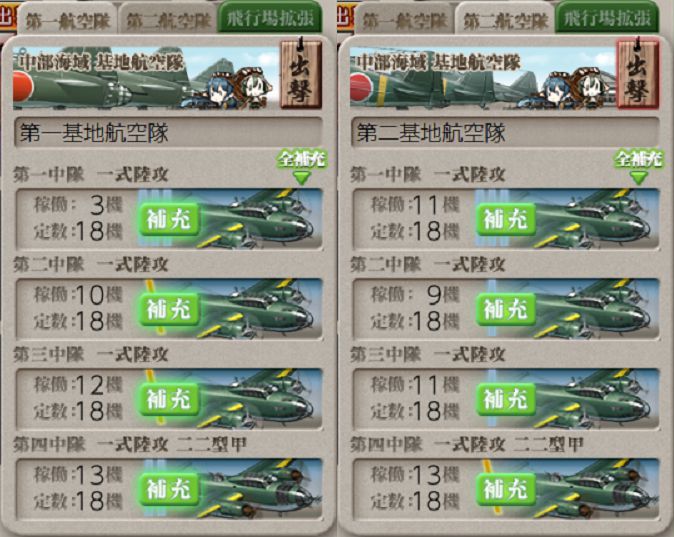
Task: Switch to 第二航空隊 tab on left panel
Action: (x=168, y=19)
